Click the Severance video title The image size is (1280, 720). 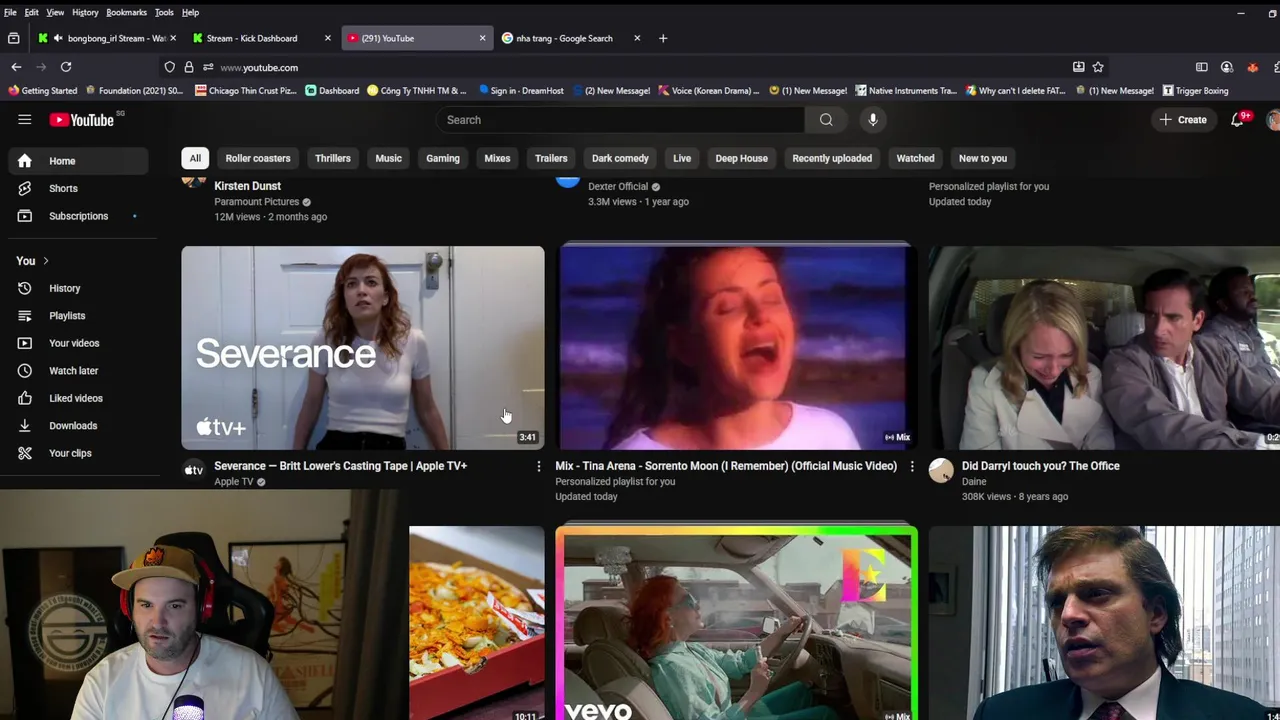coord(340,466)
